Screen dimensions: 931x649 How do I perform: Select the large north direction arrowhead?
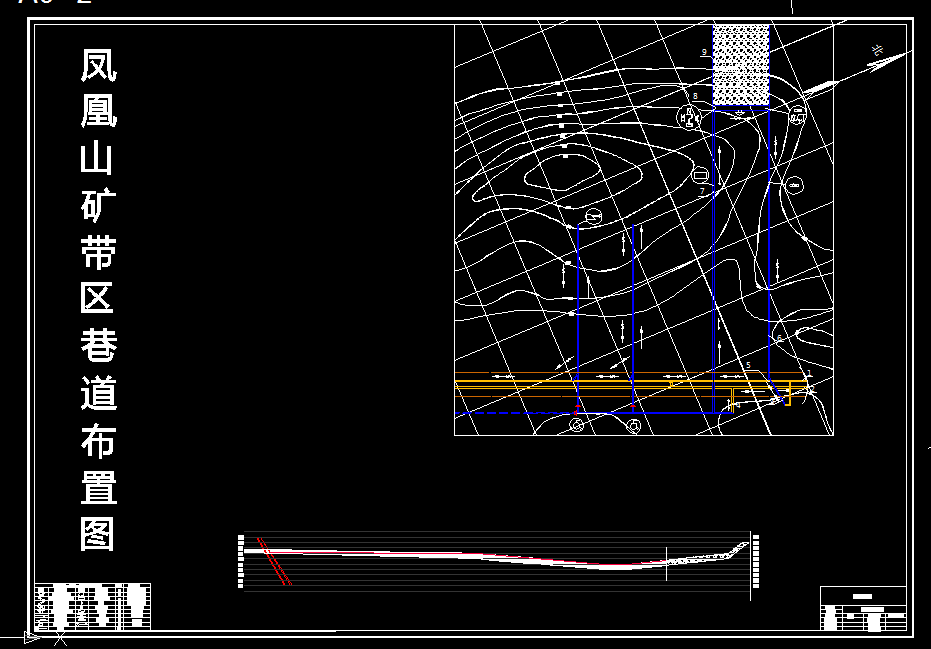coord(886,62)
